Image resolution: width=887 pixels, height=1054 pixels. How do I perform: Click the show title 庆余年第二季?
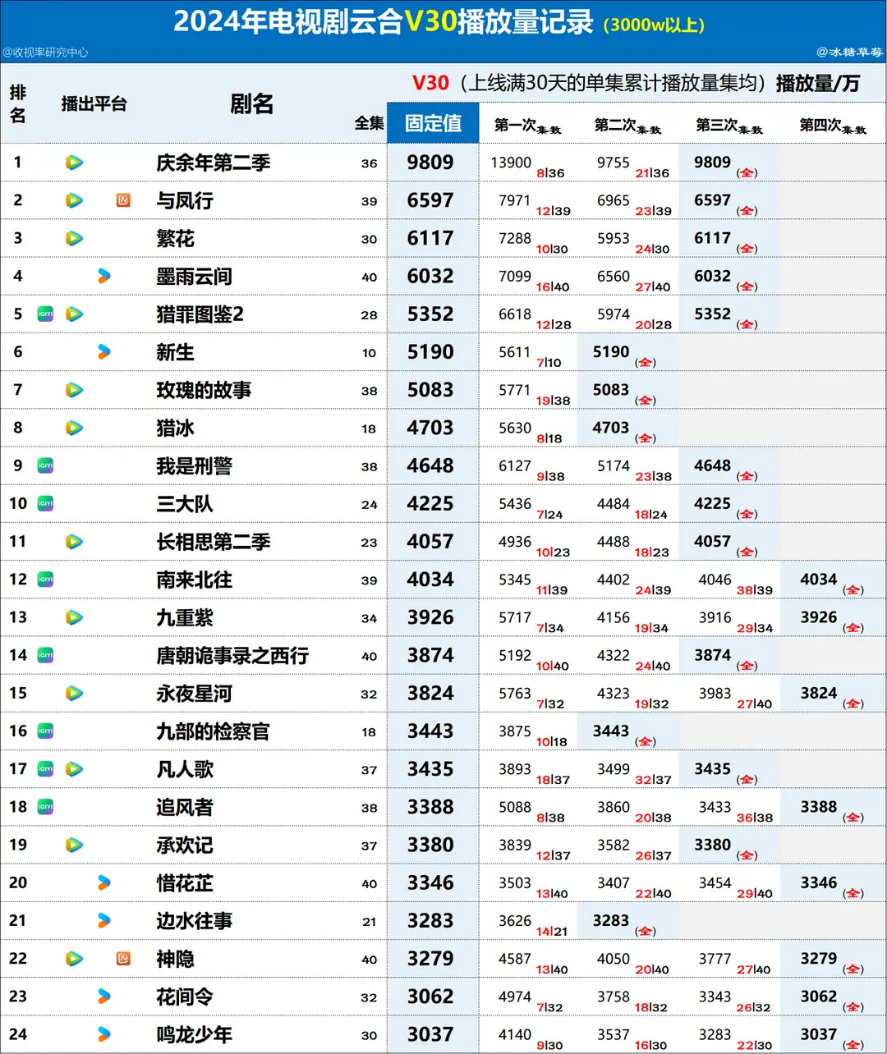(x=214, y=163)
